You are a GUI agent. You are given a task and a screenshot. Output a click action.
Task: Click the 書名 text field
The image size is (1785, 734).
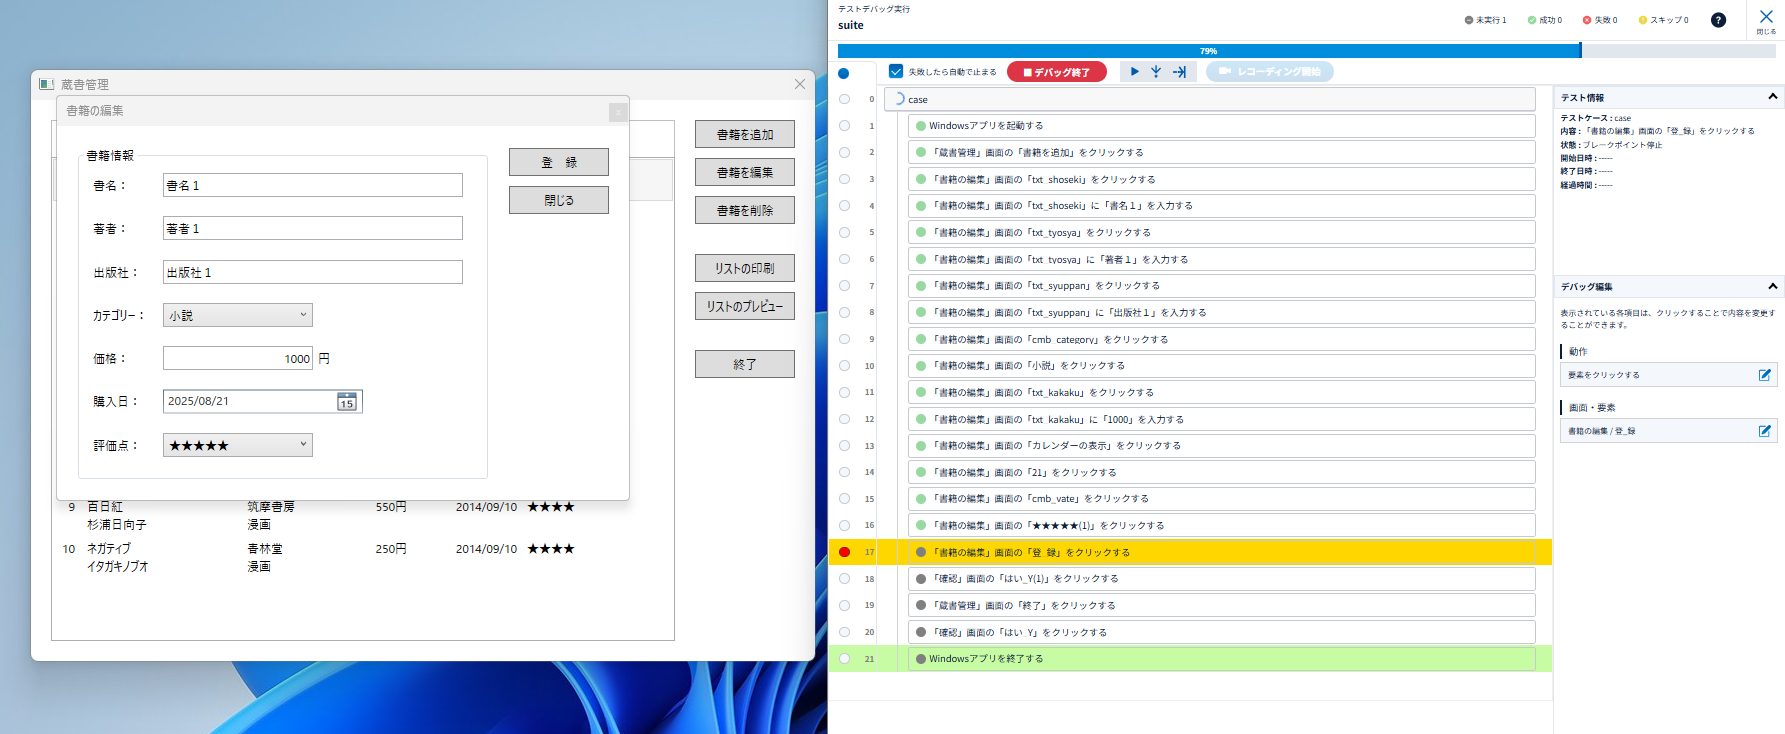pos(312,185)
